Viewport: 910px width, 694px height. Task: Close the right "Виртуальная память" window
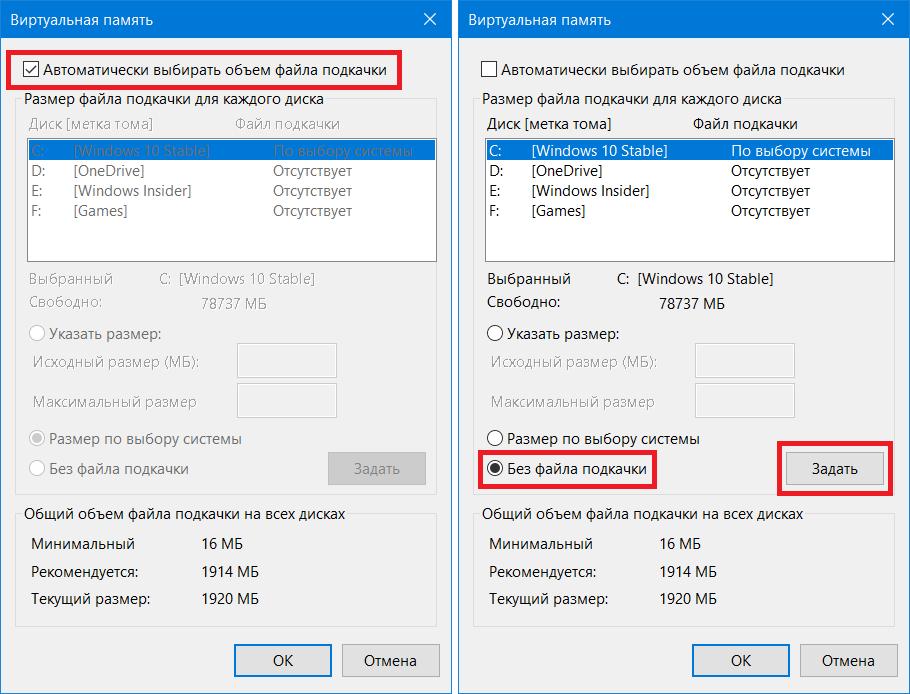(888, 19)
